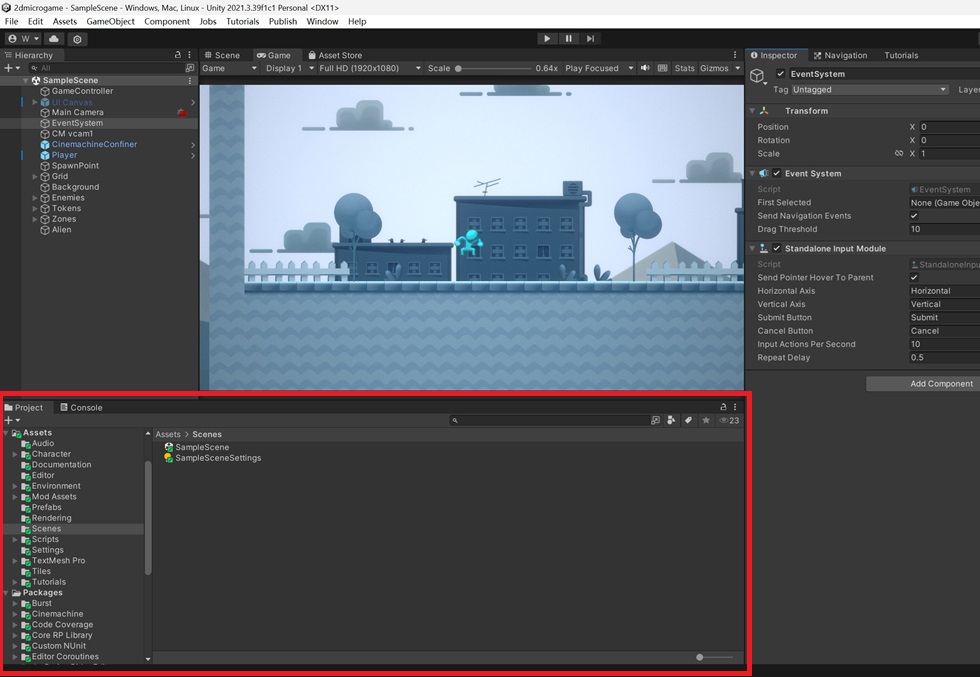Switch to the Console tab
980x677 pixels.
[x=81, y=407]
